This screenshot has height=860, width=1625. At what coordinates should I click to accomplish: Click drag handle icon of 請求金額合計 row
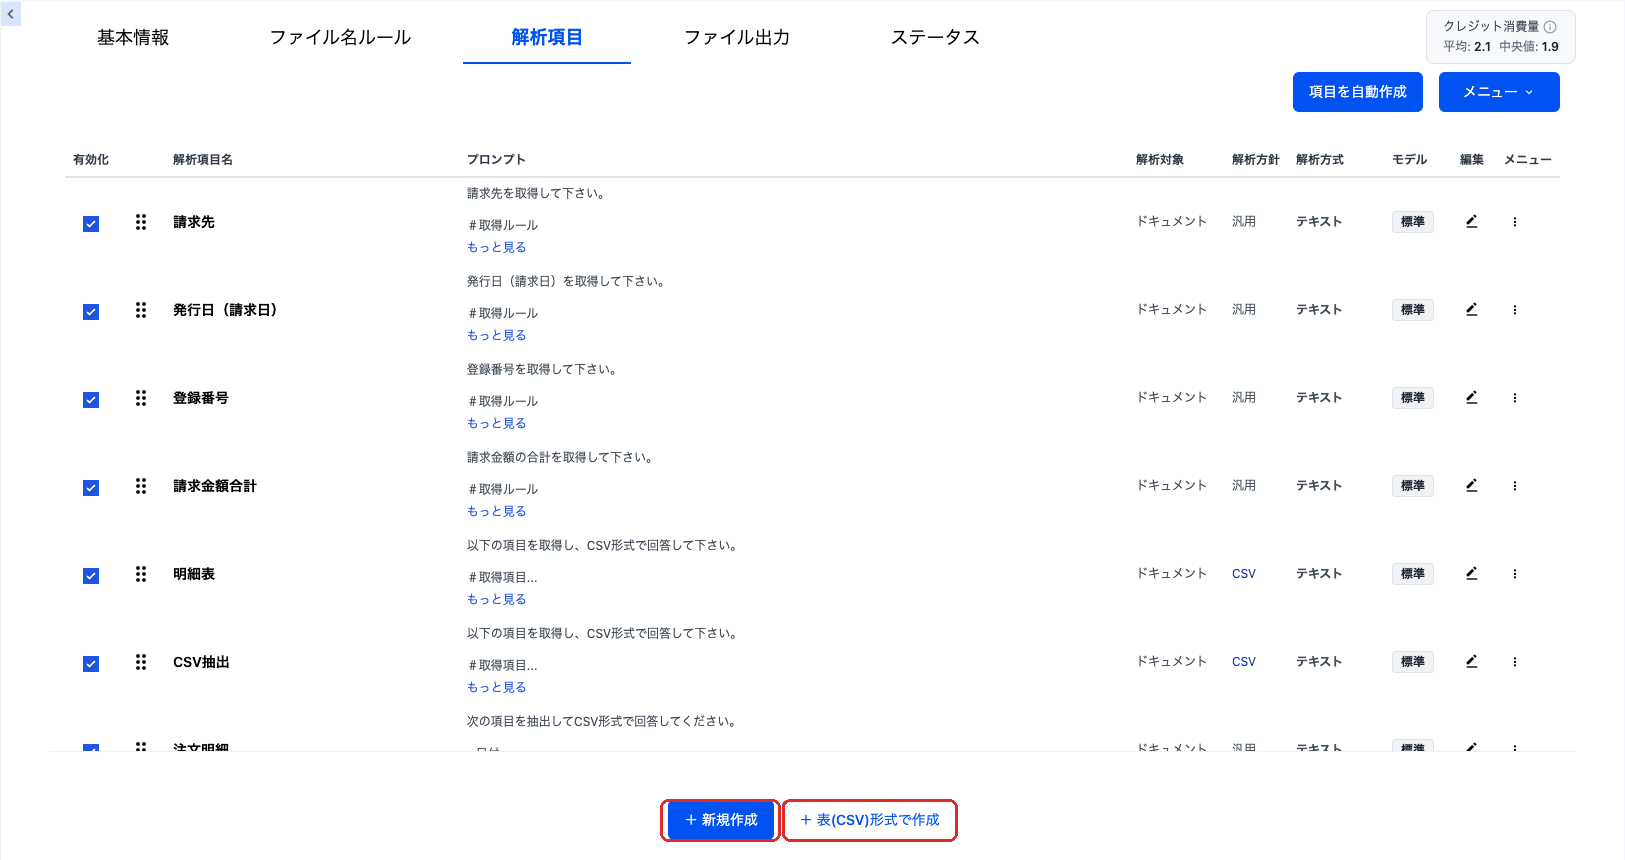point(141,486)
